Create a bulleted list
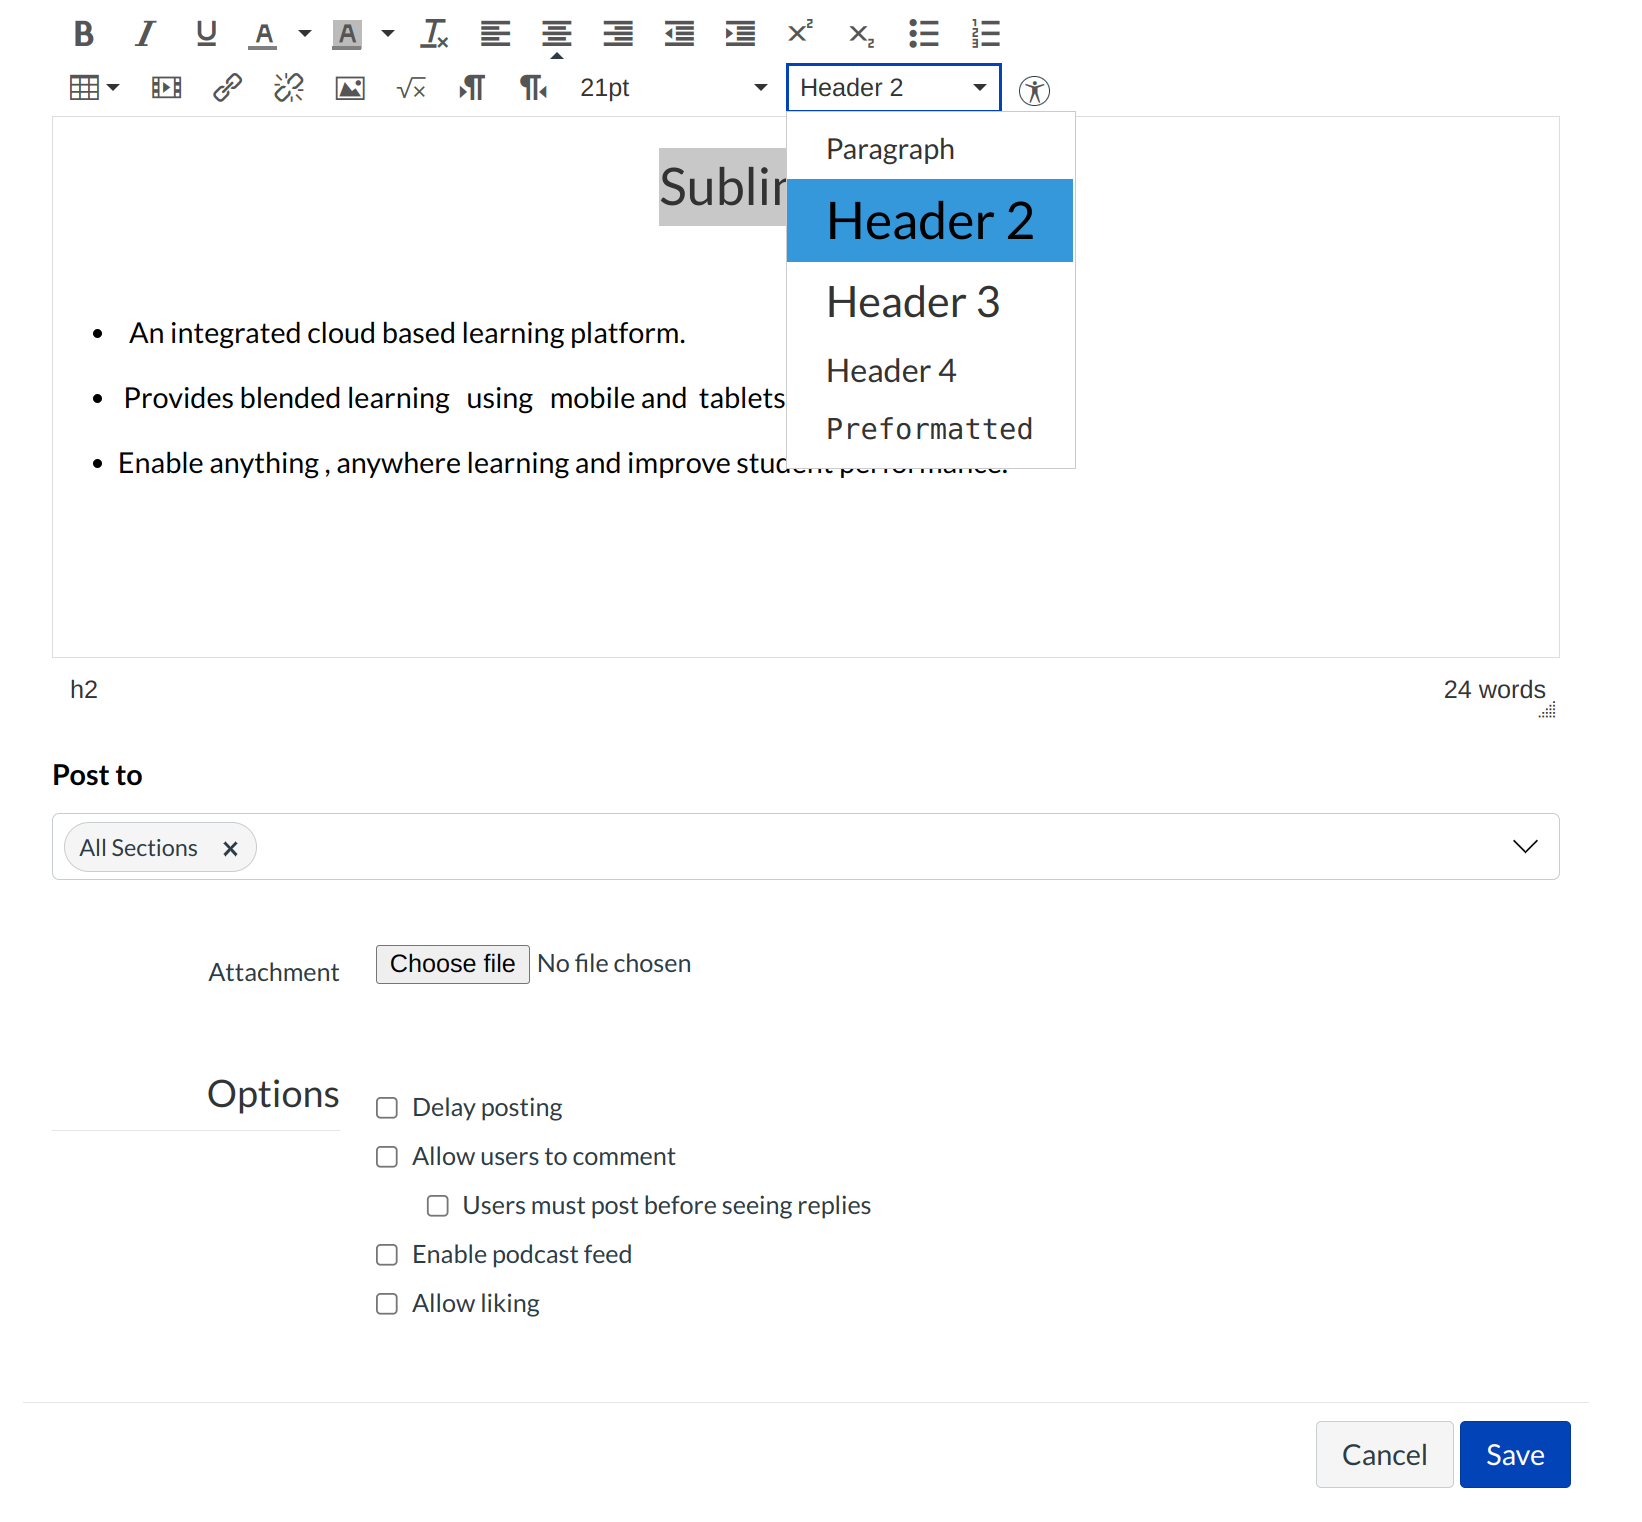Image resolution: width=1642 pixels, height=1522 pixels. click(923, 33)
